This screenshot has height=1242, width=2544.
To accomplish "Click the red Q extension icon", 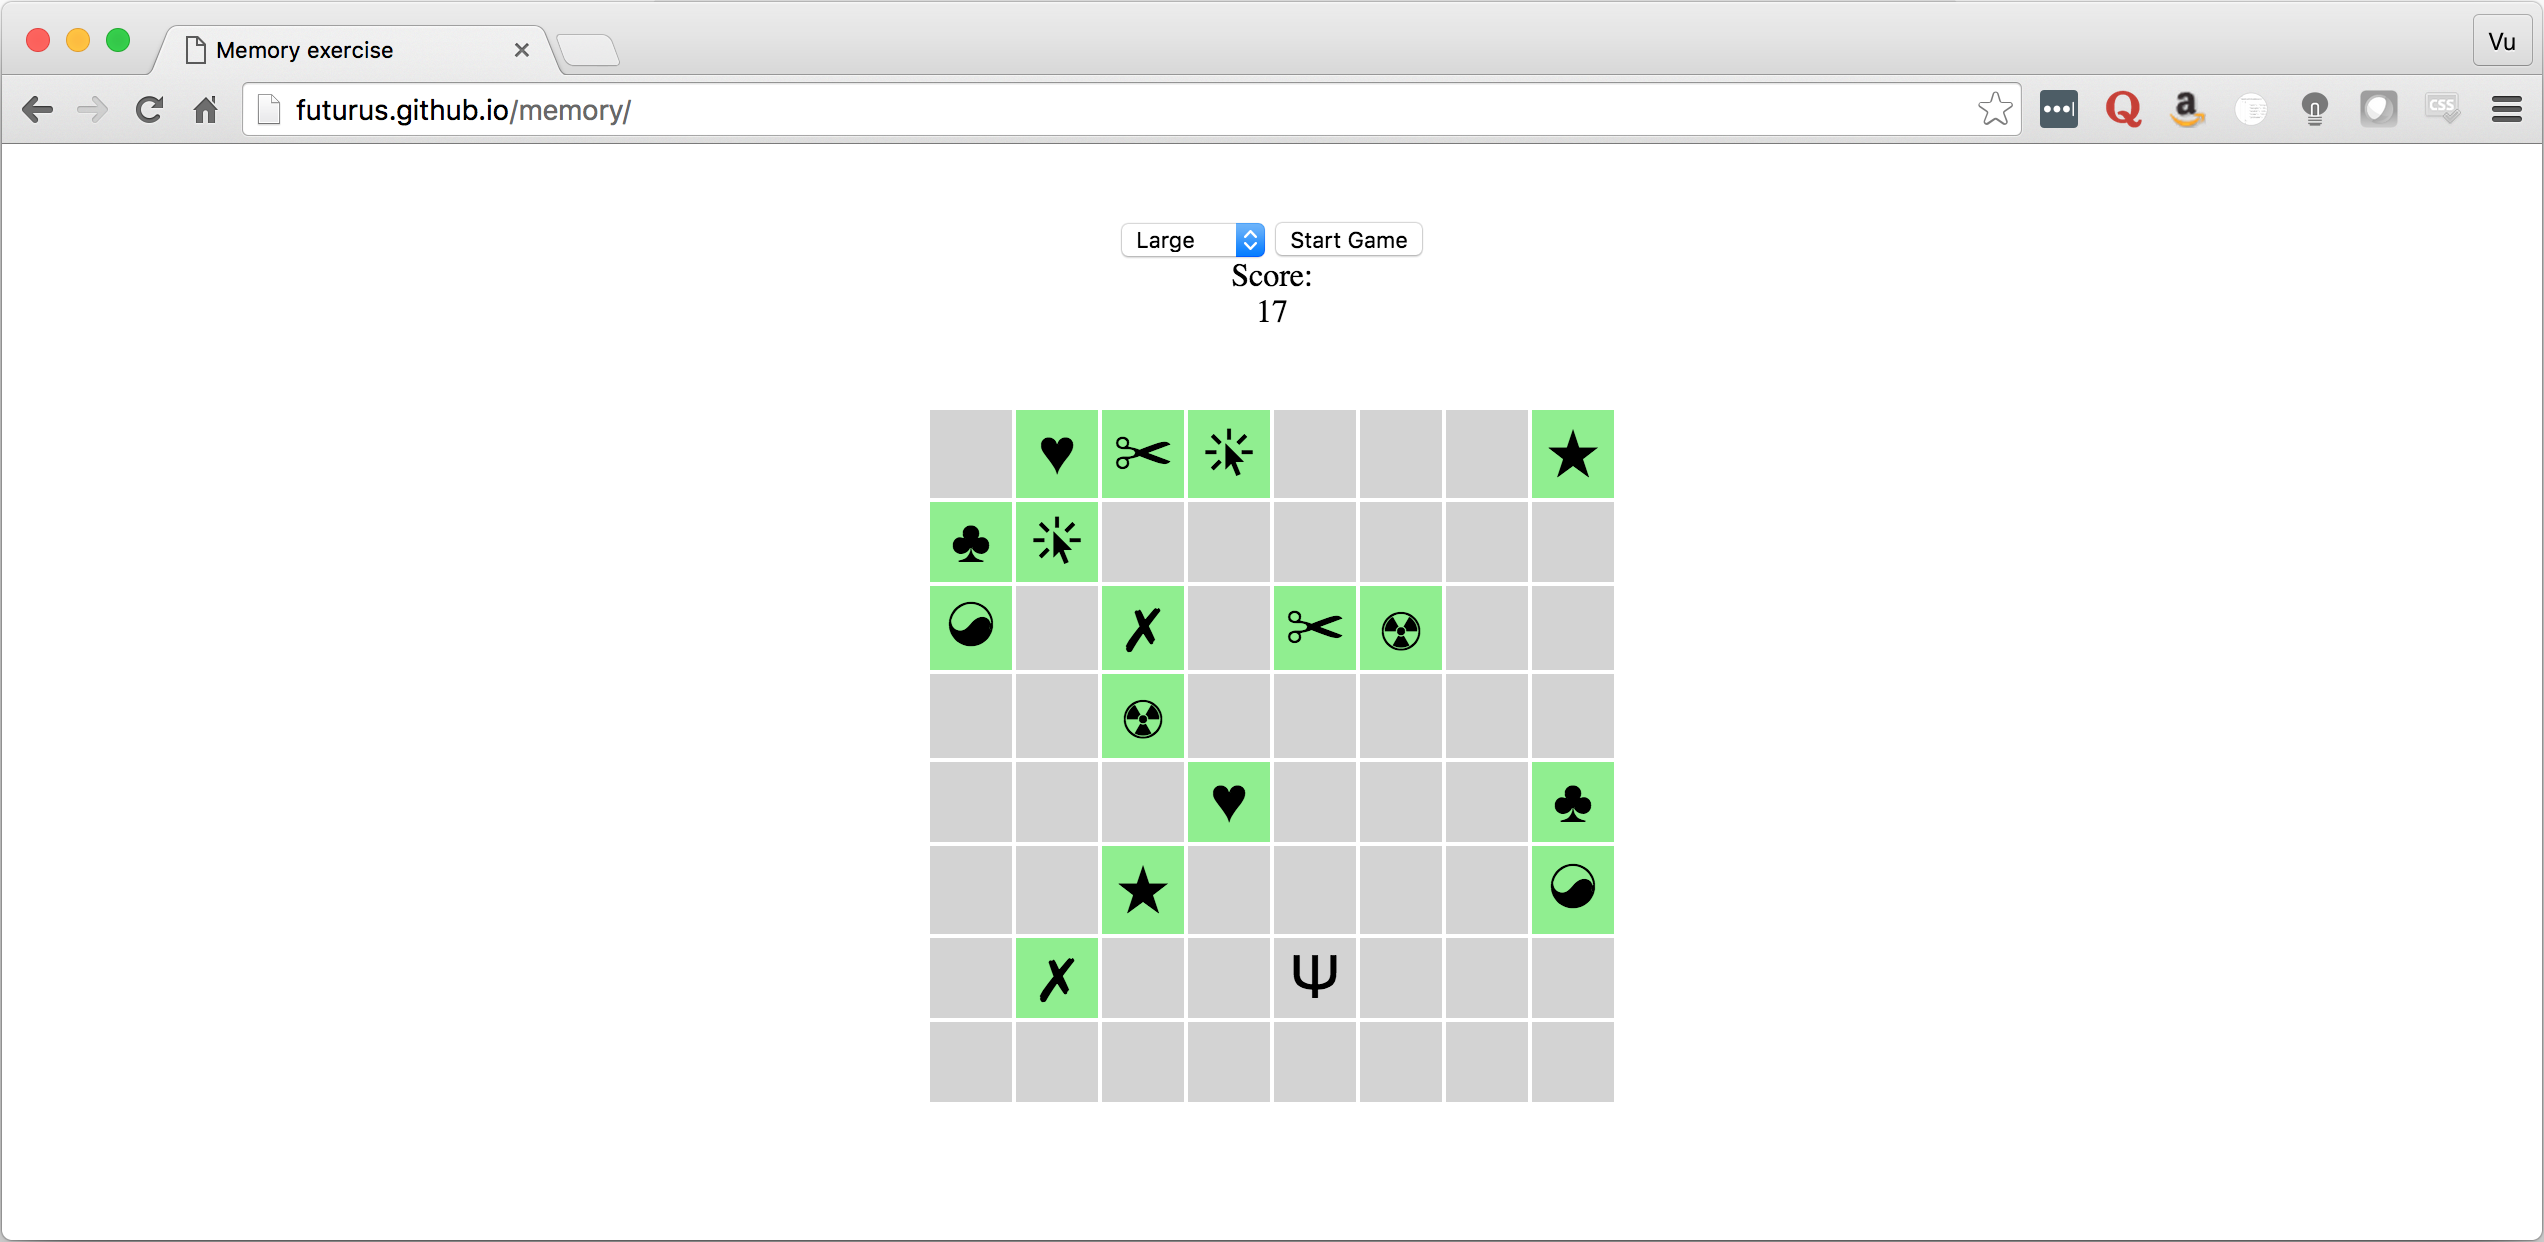I will (x=2122, y=109).
